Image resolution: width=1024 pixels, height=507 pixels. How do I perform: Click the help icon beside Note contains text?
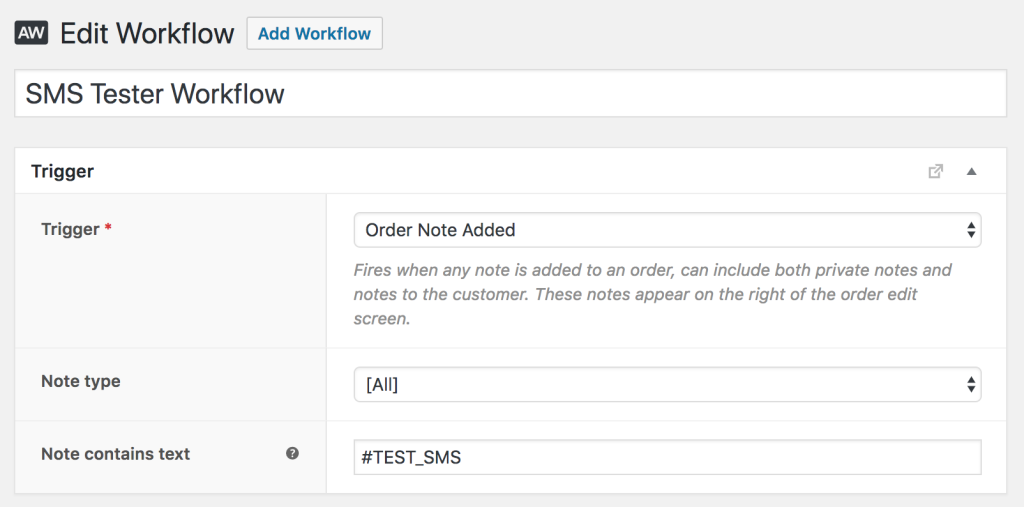coord(292,453)
